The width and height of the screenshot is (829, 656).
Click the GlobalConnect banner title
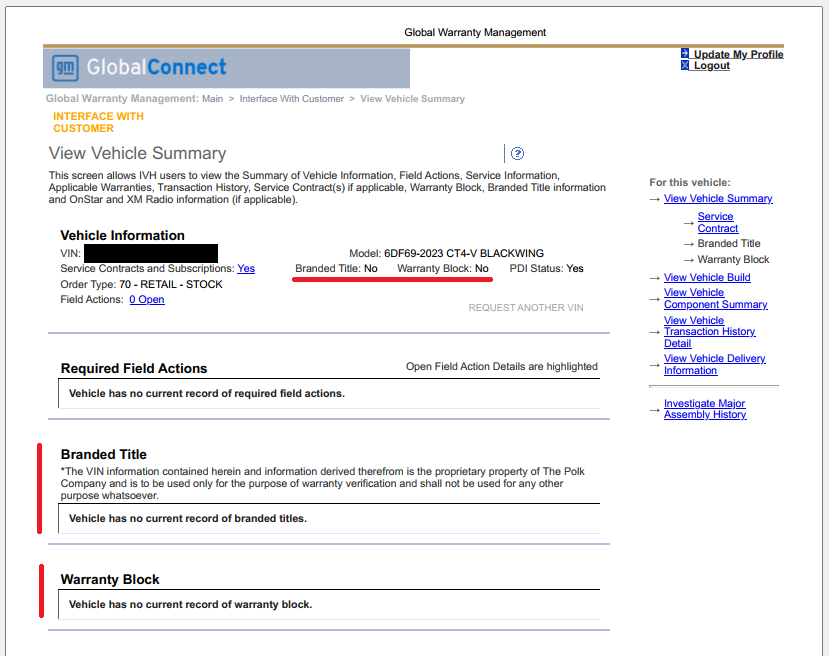(x=156, y=67)
